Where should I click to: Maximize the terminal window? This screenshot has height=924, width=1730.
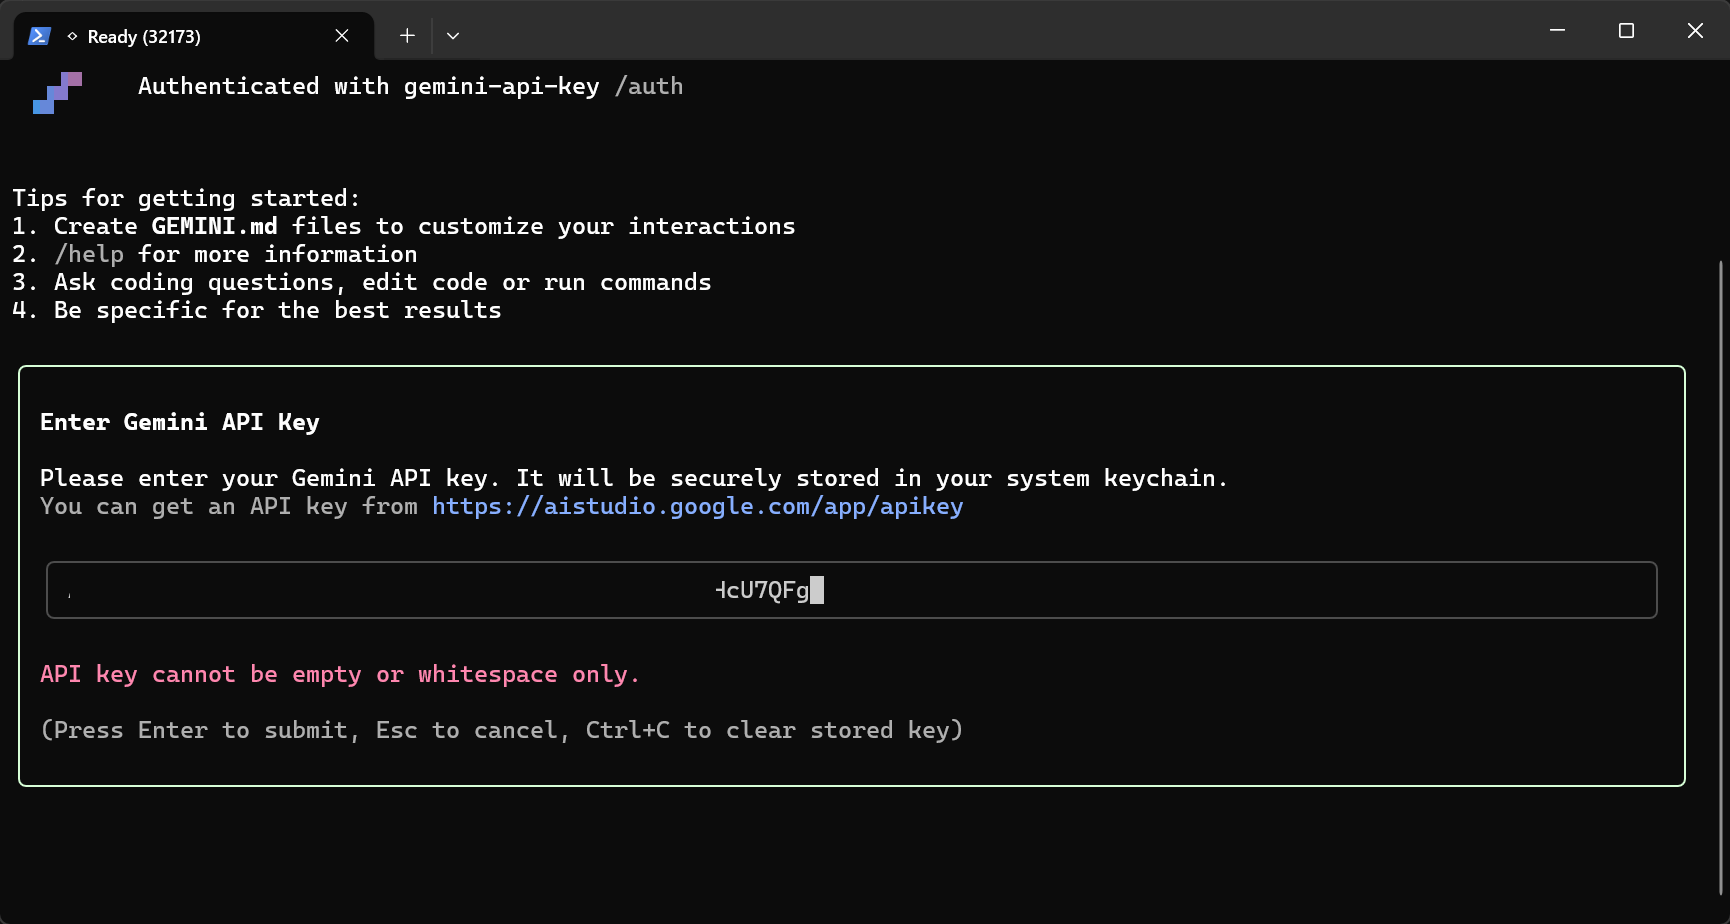click(x=1626, y=30)
